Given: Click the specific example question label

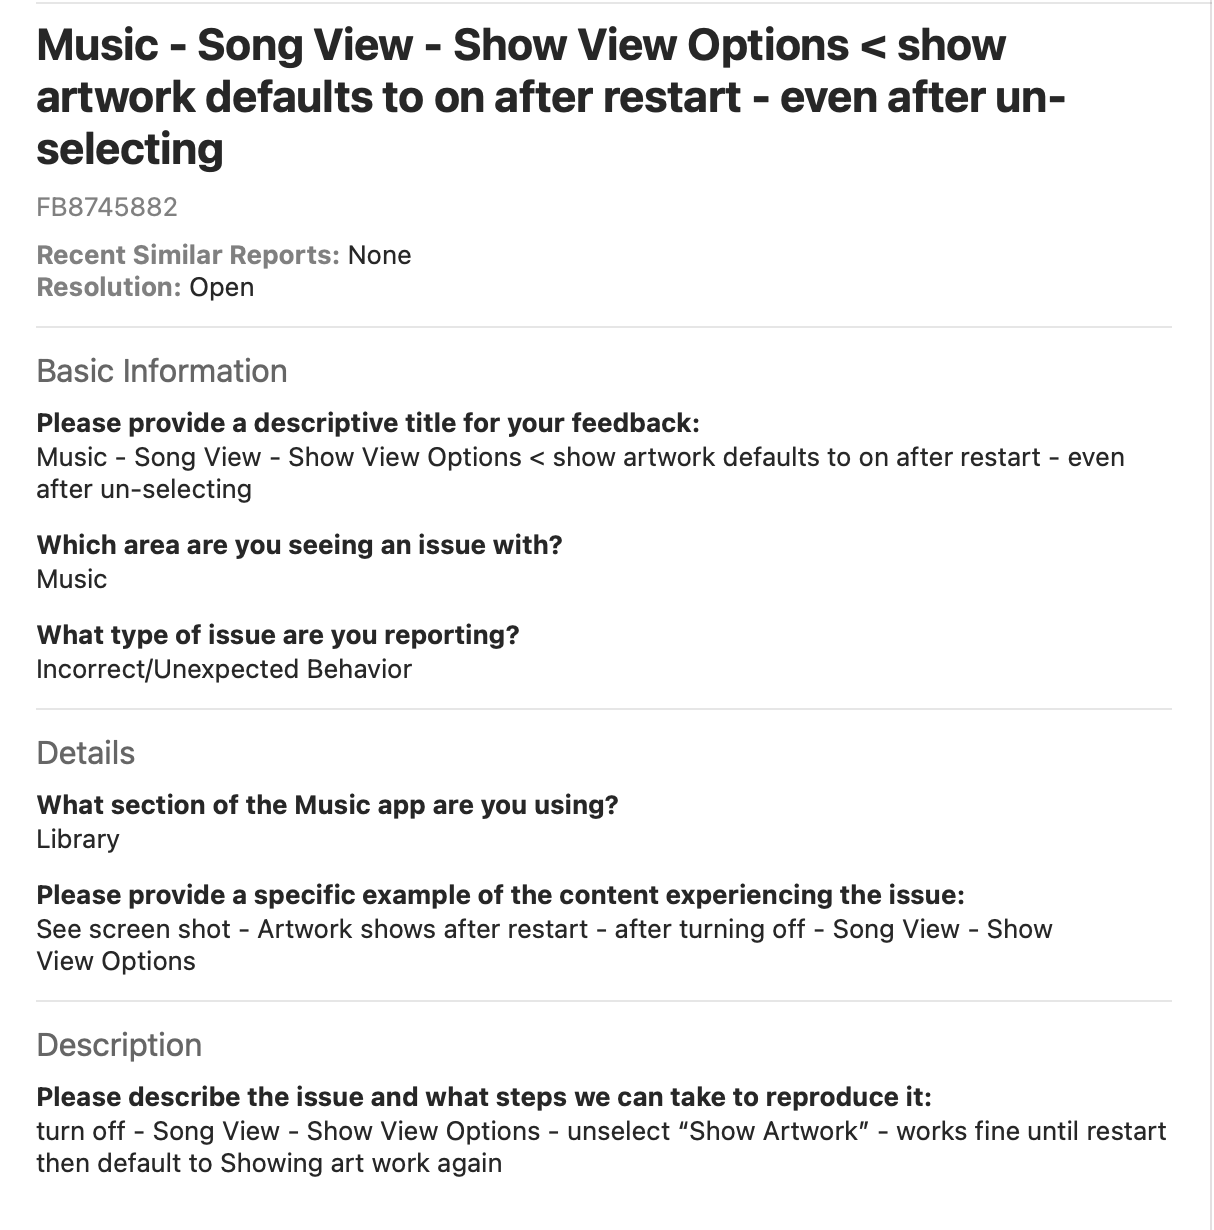Looking at the screenshot, I should click(x=500, y=895).
